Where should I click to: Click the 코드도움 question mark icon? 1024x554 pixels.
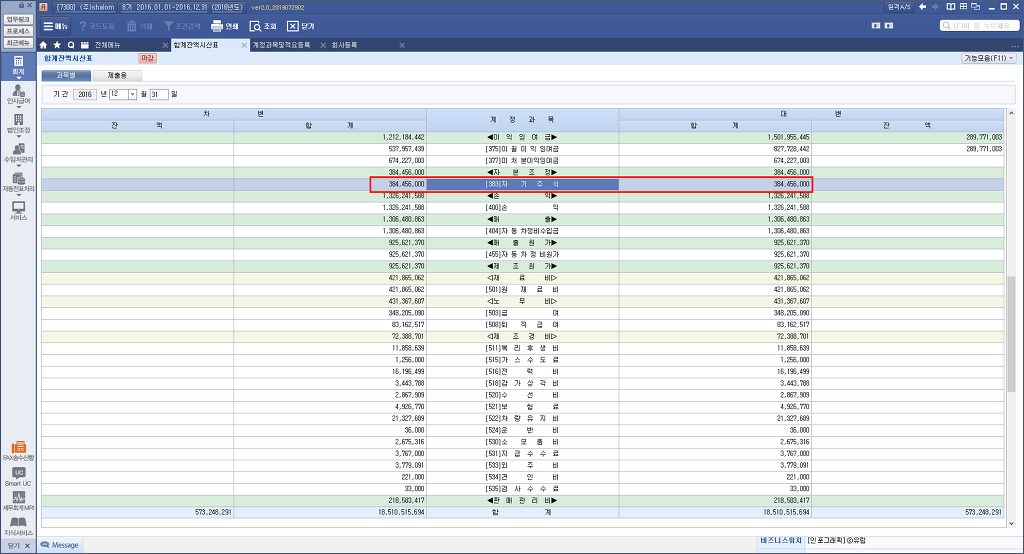click(x=83, y=26)
